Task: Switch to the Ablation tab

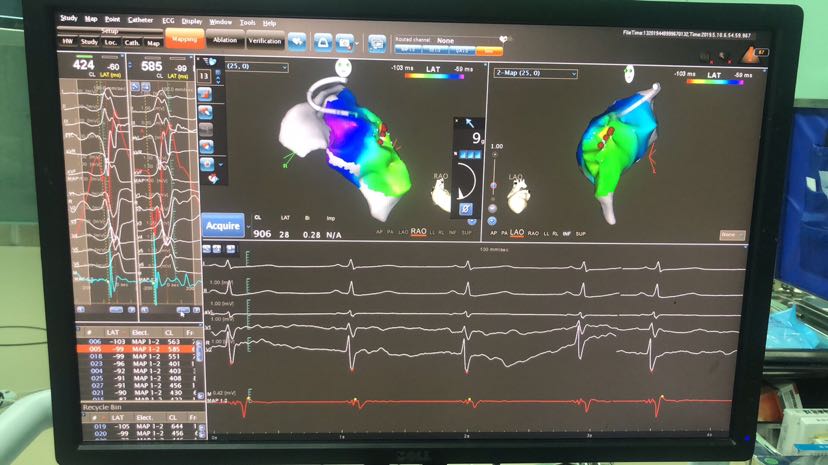Action: tap(225, 40)
